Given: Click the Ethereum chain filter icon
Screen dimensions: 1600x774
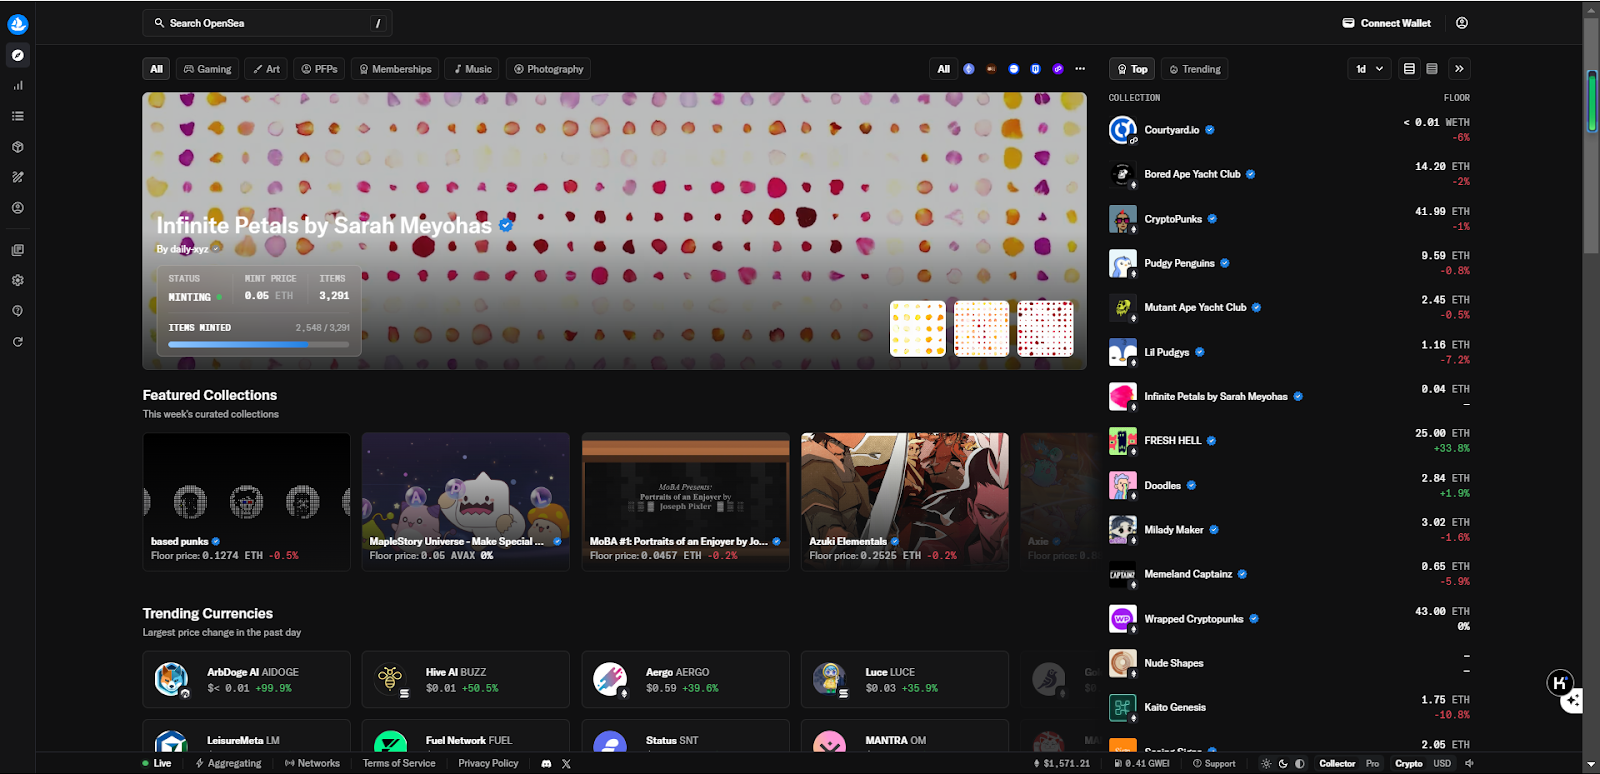Looking at the screenshot, I should (x=969, y=69).
